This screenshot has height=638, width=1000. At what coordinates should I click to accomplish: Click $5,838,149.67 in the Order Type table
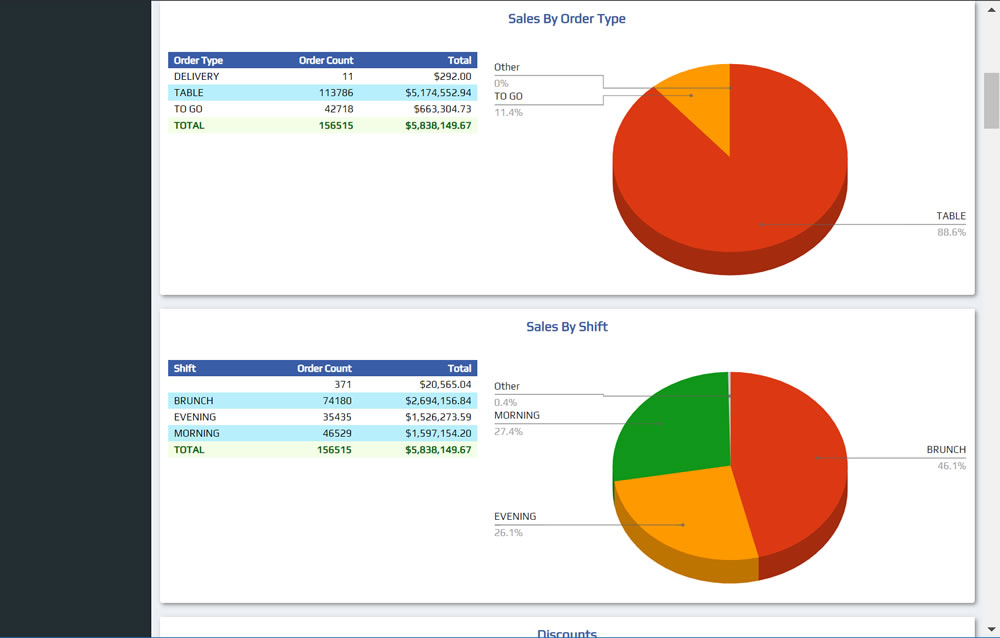[x=438, y=126]
